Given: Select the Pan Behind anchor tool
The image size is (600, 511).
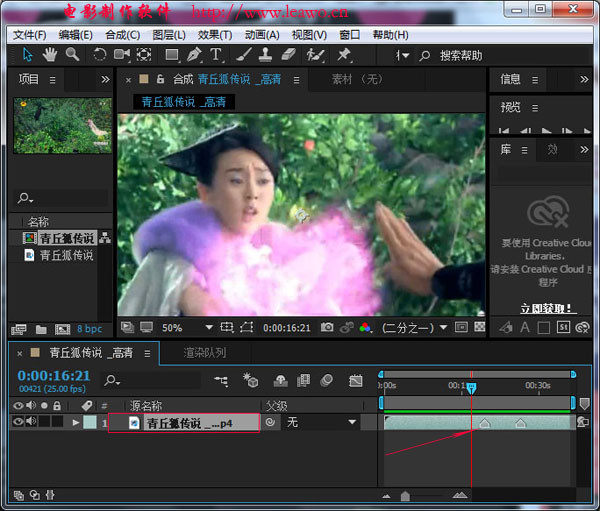Looking at the screenshot, I should coord(144,55).
